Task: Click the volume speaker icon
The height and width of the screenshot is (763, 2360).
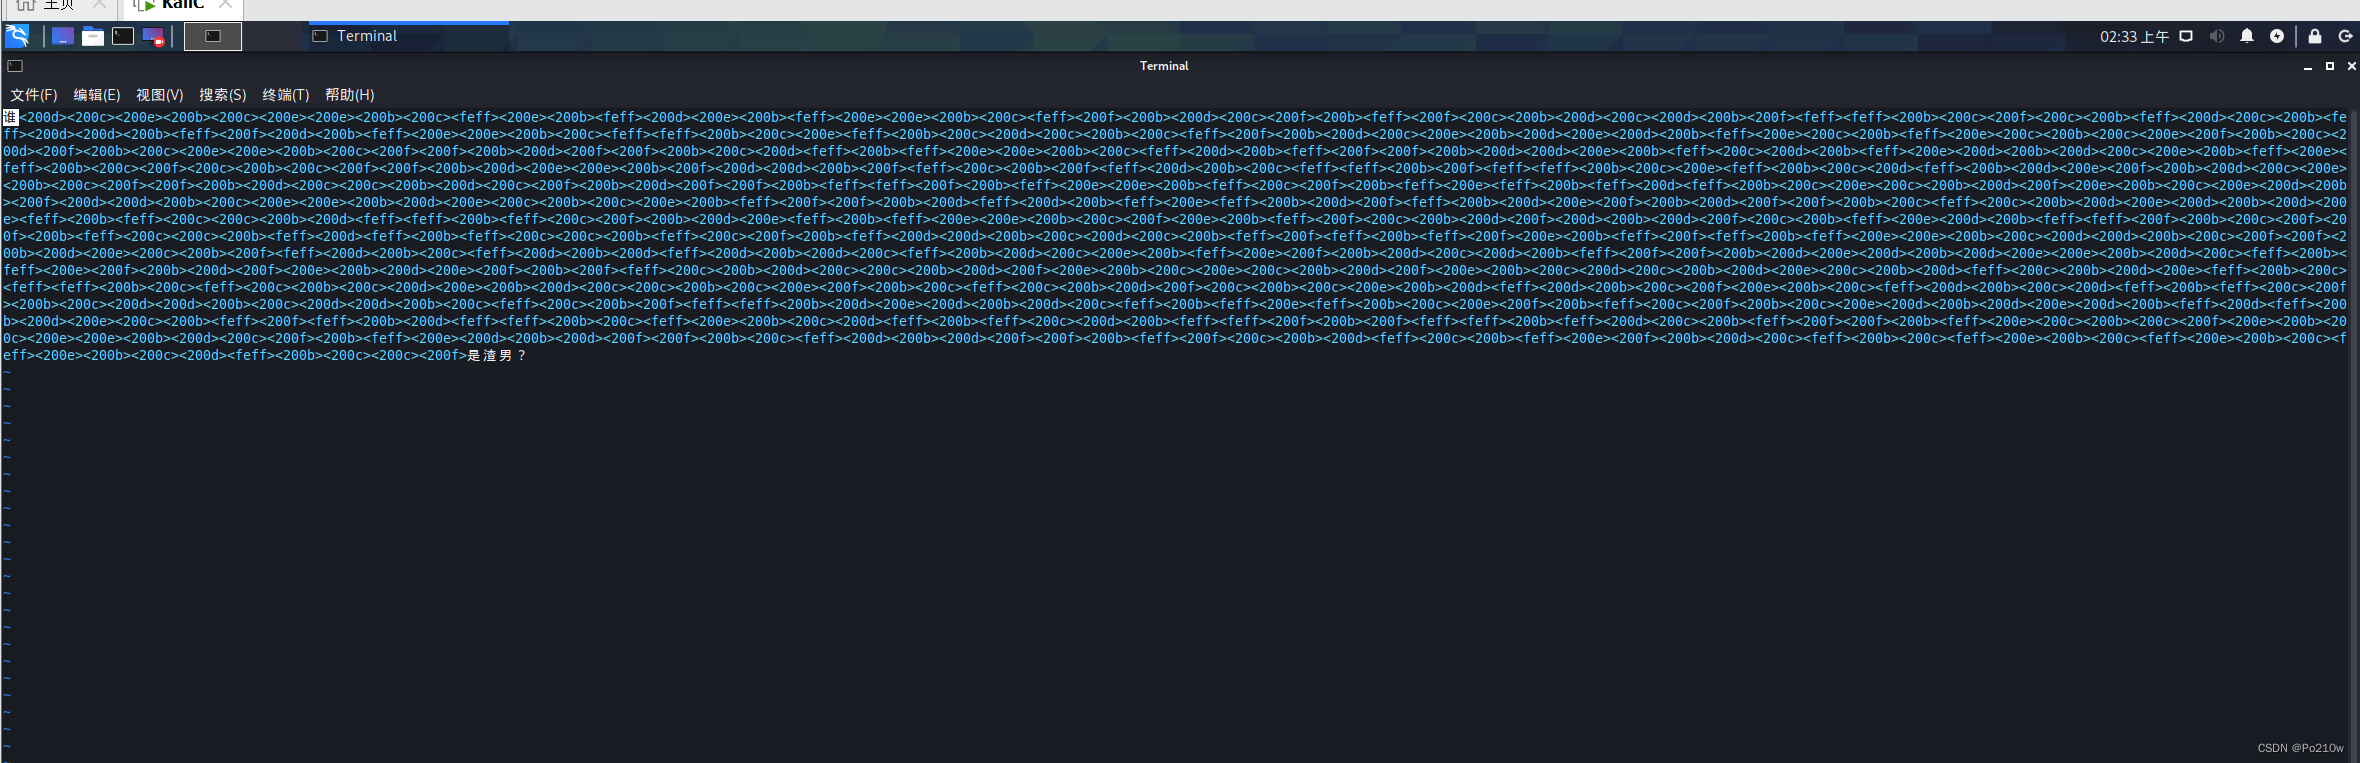Action: (2216, 36)
